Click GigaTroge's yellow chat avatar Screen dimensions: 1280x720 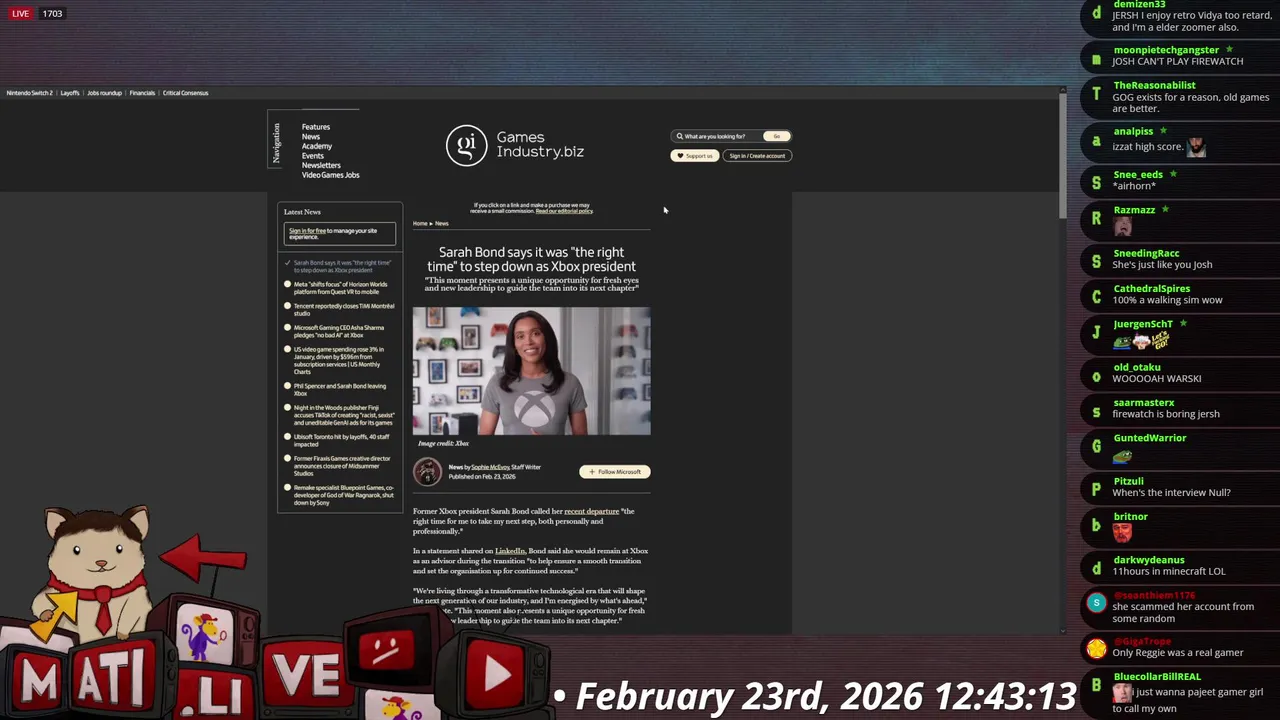(1097, 649)
